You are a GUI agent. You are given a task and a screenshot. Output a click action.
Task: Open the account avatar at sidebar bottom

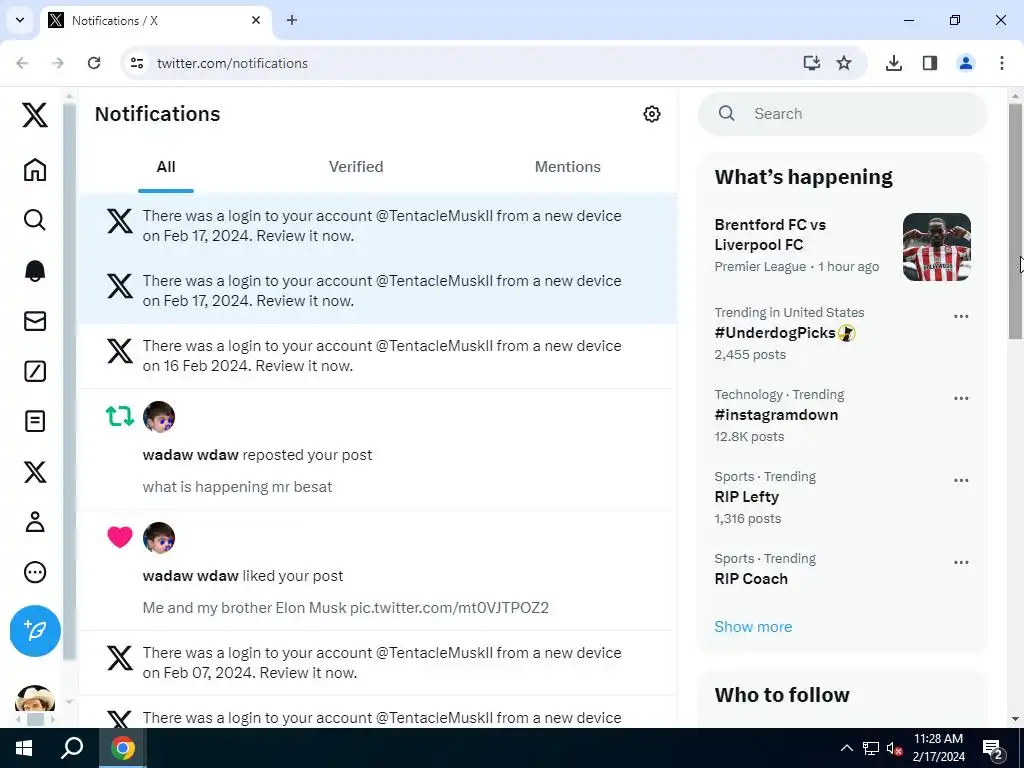[35, 699]
